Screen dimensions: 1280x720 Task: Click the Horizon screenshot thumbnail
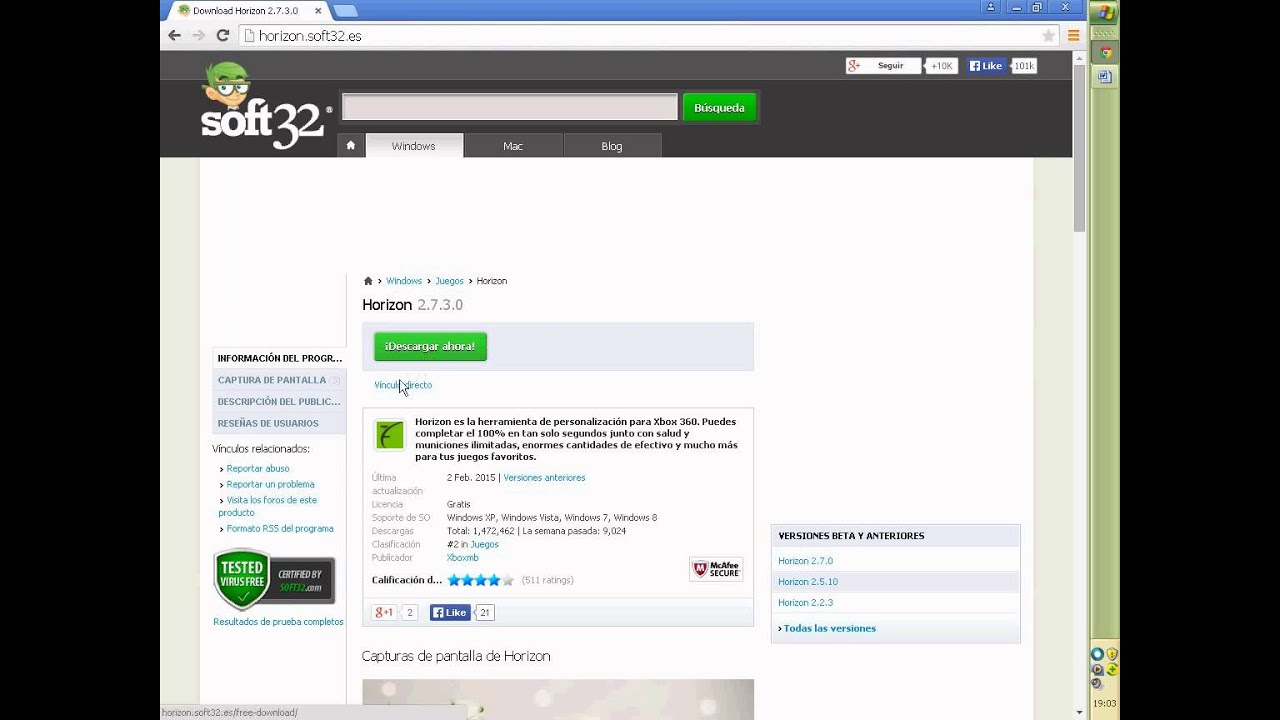click(x=558, y=699)
